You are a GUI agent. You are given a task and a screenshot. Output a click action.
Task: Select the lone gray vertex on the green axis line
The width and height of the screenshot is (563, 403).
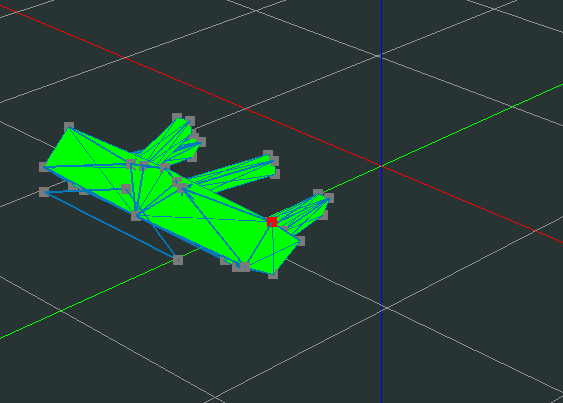(178, 260)
